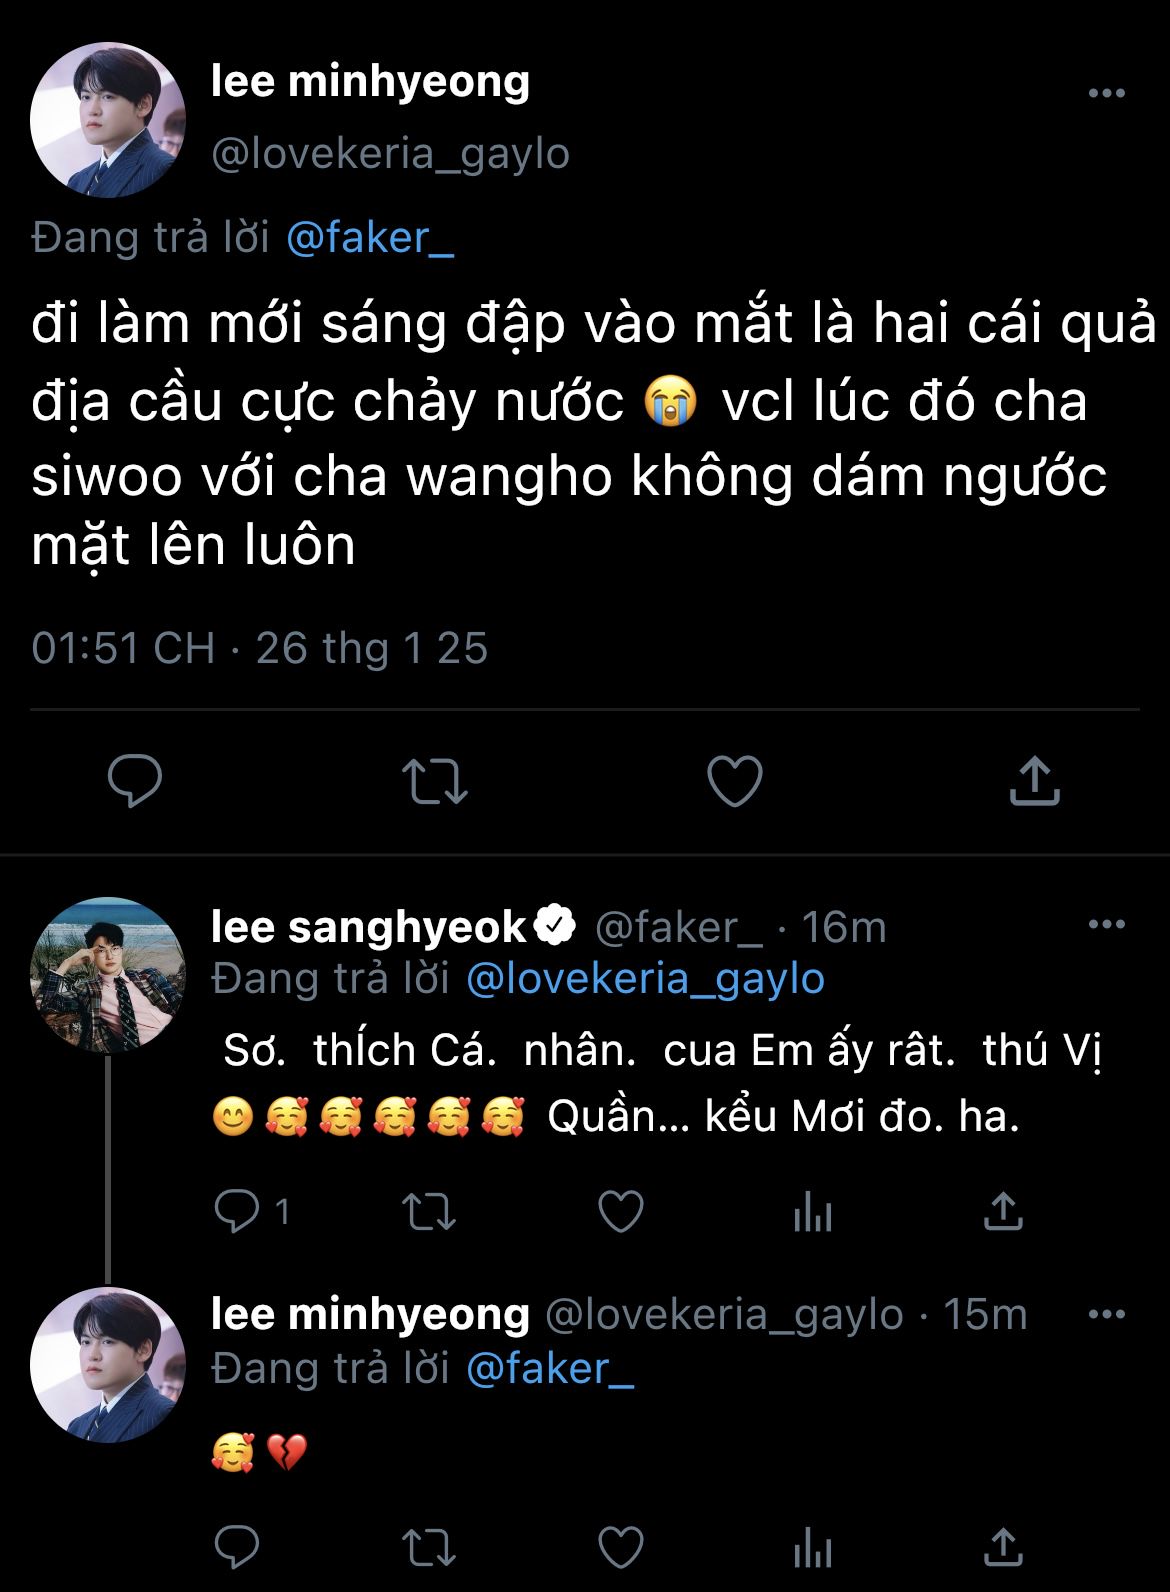Open @faker_ mention in the emoji reply
The image size is (1170, 1592).
[x=550, y=1368]
